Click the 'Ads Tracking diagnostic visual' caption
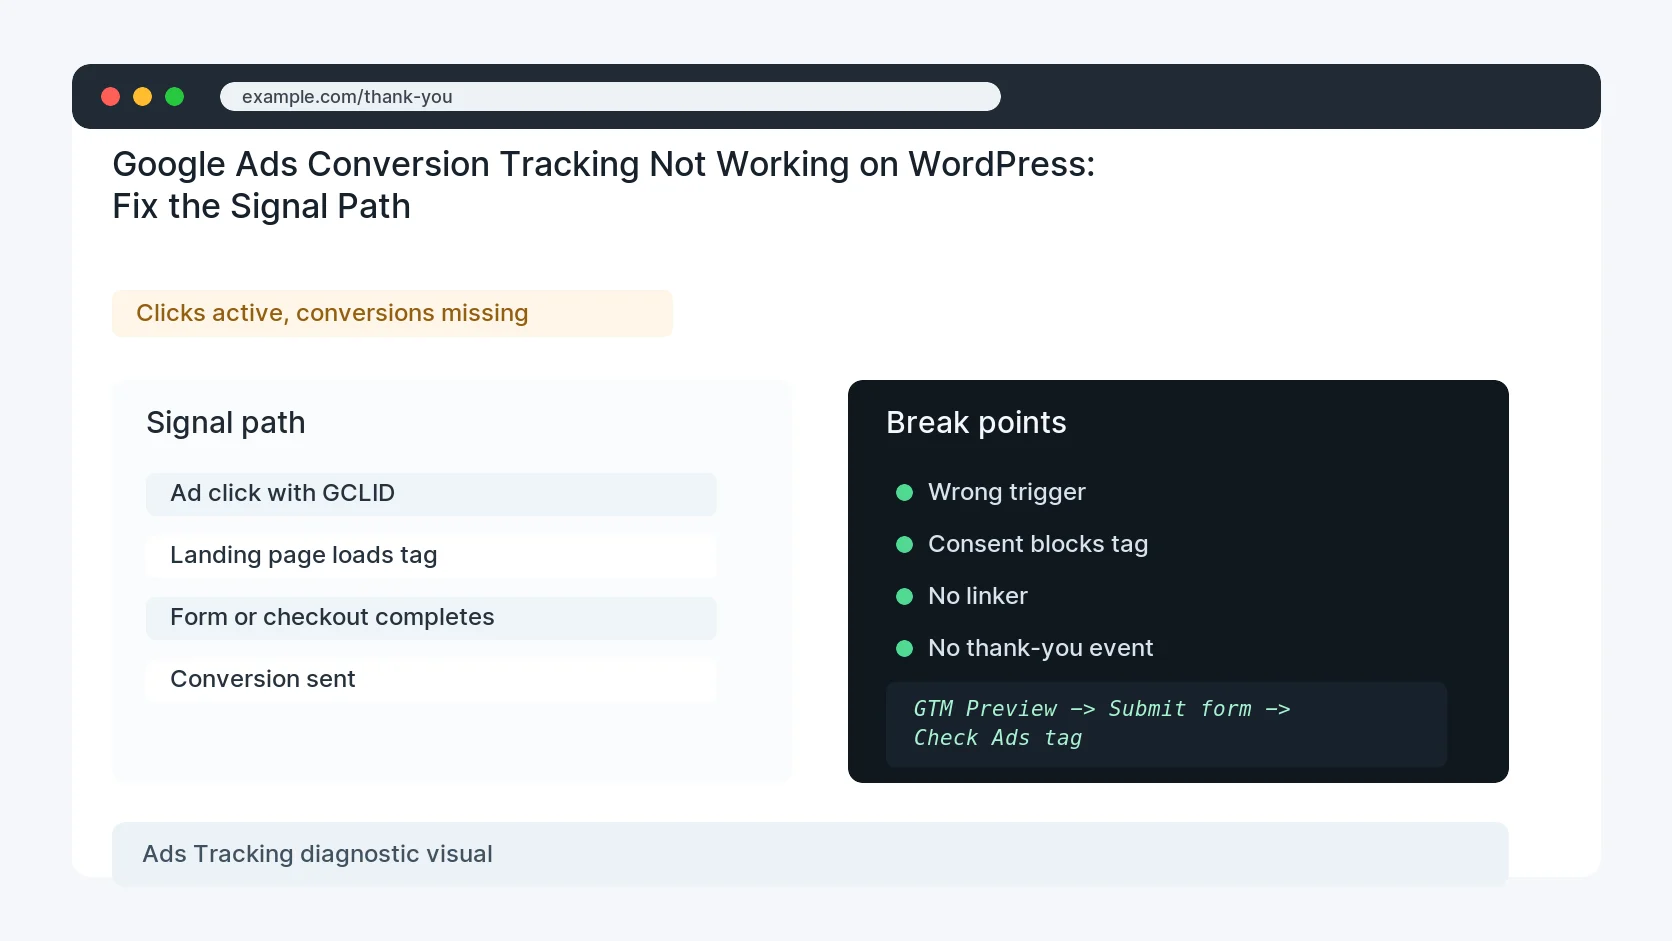The width and height of the screenshot is (1672, 941). [810, 854]
